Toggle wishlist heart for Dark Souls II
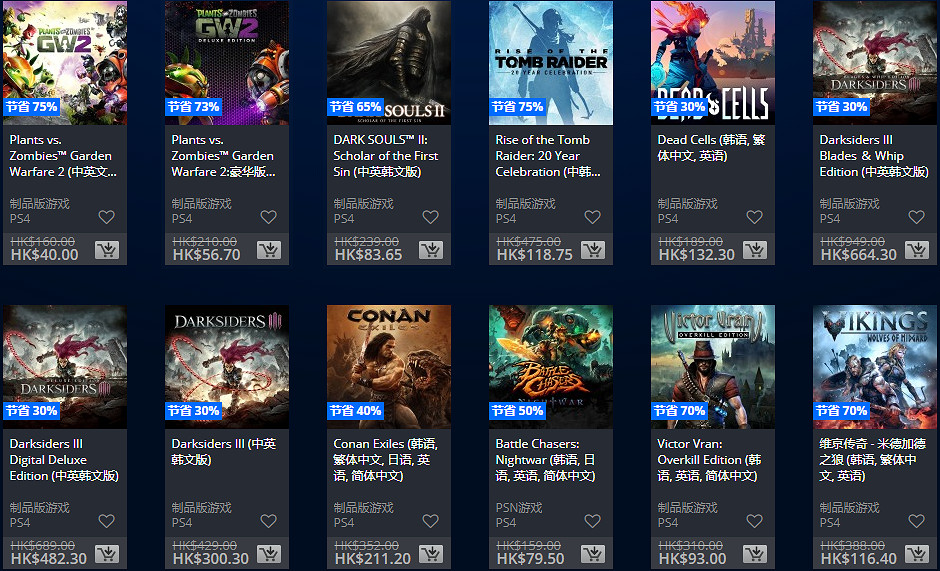The width and height of the screenshot is (940, 571). (x=430, y=217)
